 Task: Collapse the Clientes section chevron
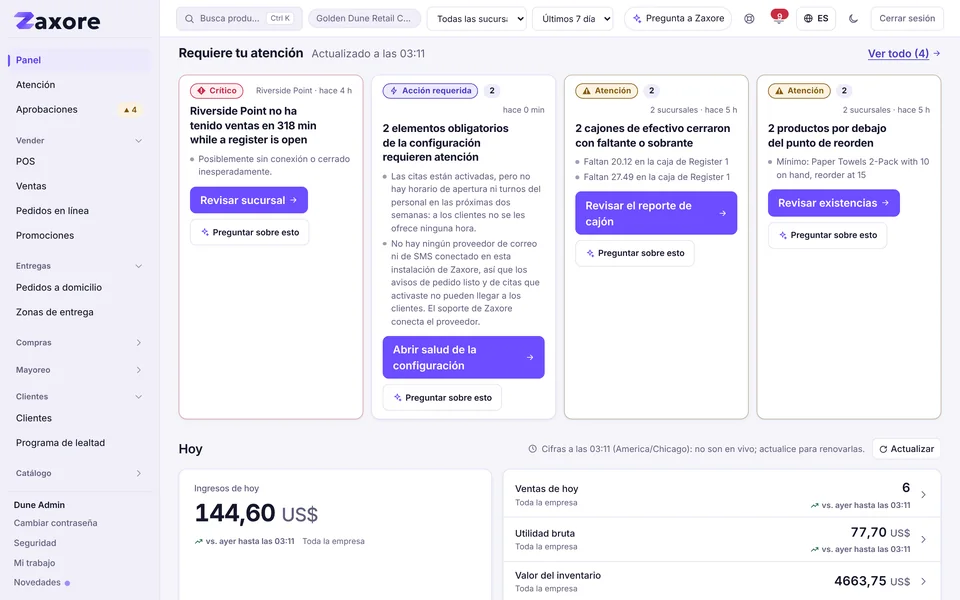(x=138, y=397)
